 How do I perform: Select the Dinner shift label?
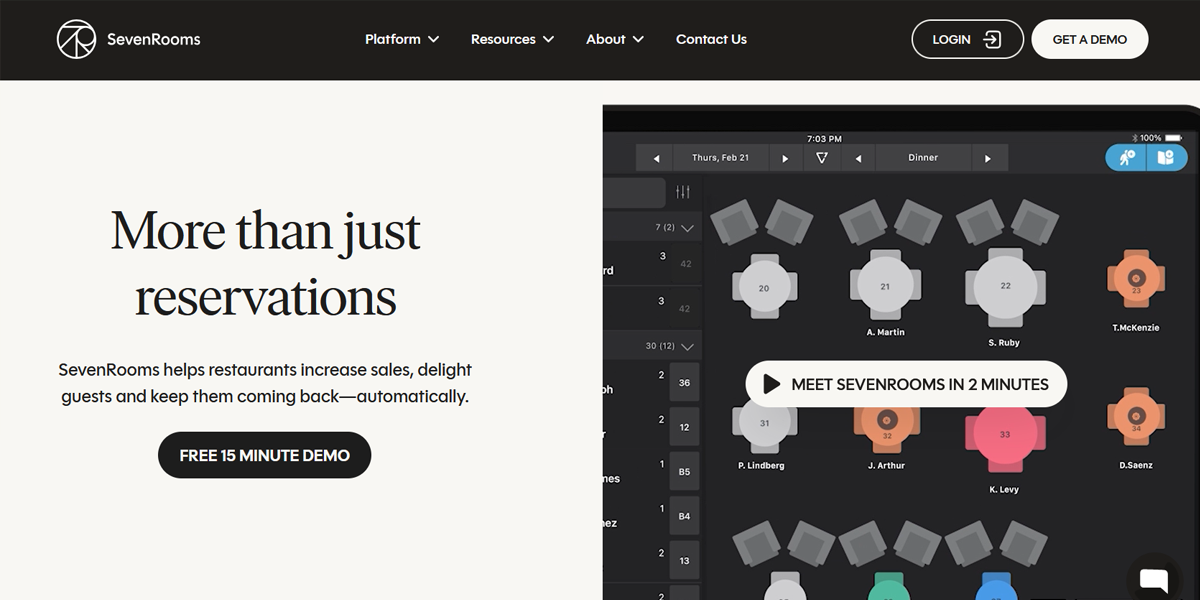[923, 158]
